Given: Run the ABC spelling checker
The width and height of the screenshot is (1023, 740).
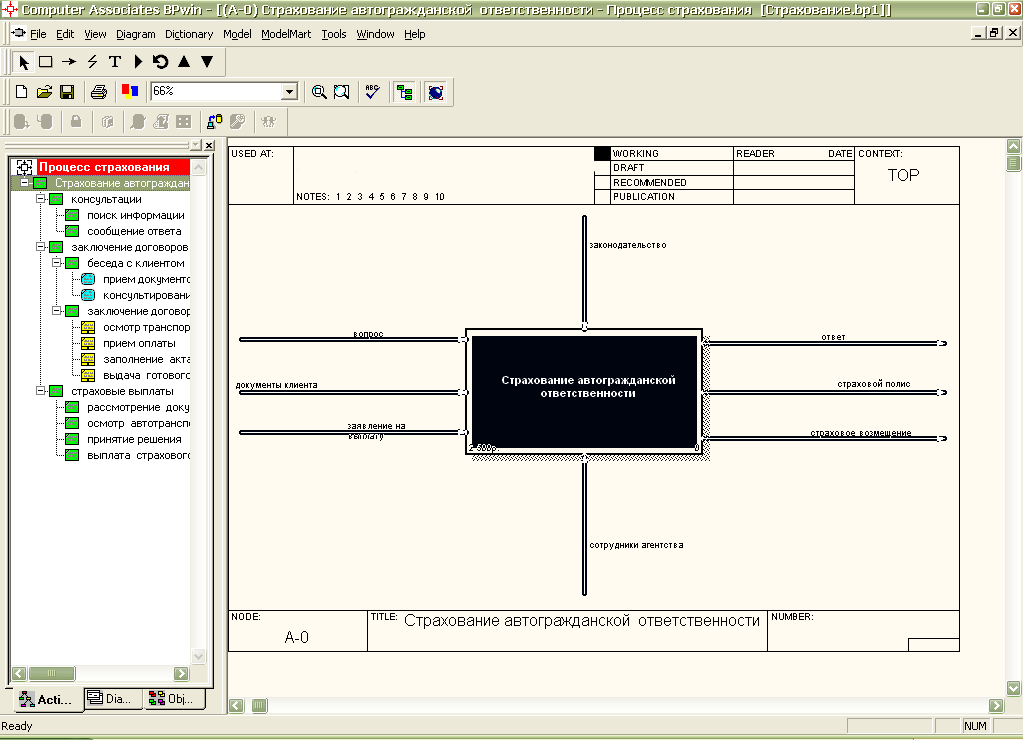Looking at the screenshot, I should pos(373,92).
